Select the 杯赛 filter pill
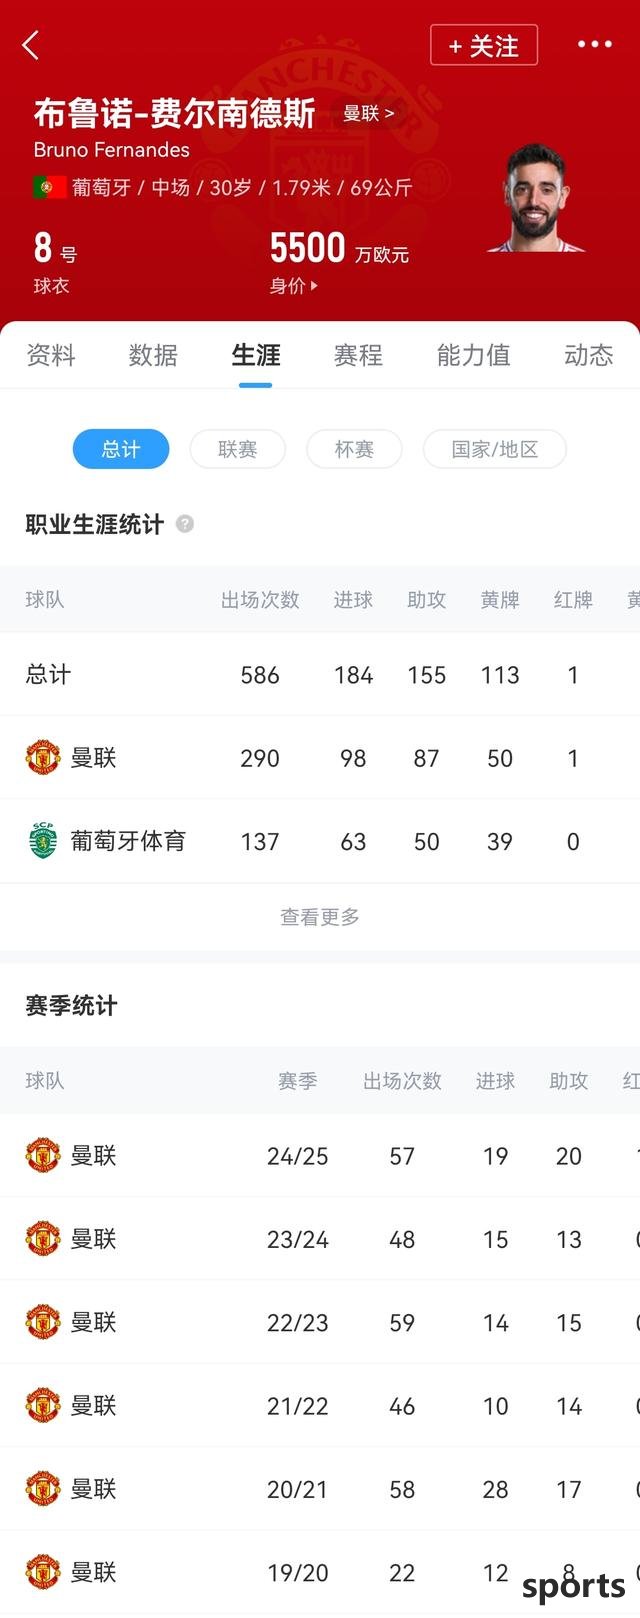This screenshot has height=1618, width=640. pos(354,449)
